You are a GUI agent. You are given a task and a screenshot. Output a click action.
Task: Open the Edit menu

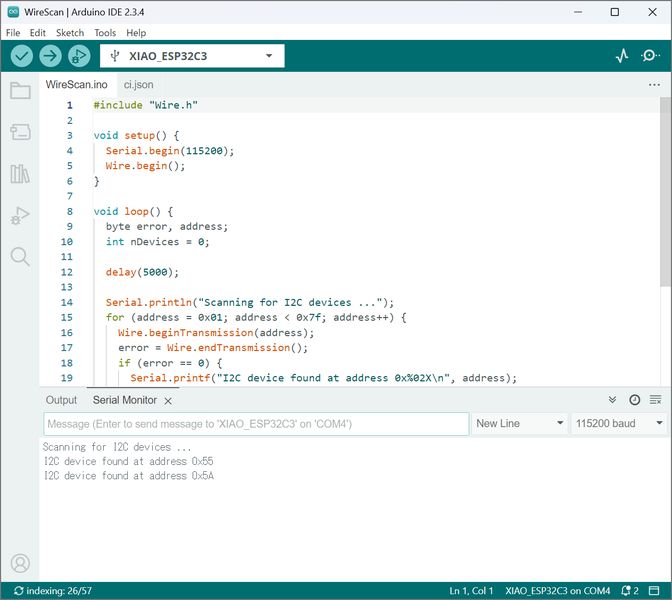pos(37,33)
